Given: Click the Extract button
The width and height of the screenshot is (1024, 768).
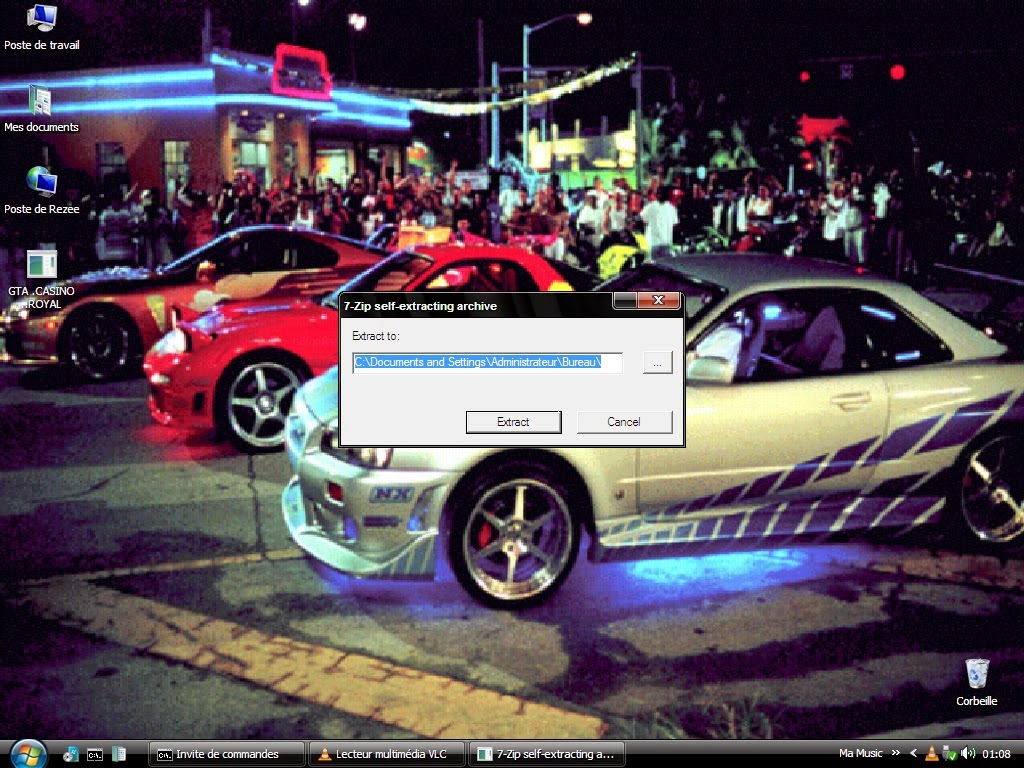Looking at the screenshot, I should pos(513,422).
